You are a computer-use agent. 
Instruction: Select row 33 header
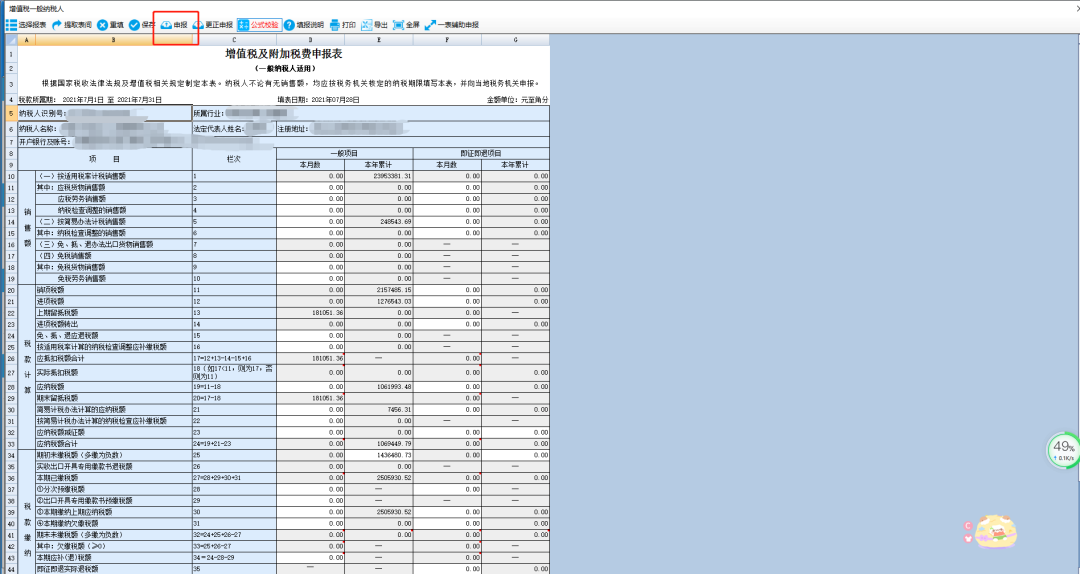click(11, 444)
